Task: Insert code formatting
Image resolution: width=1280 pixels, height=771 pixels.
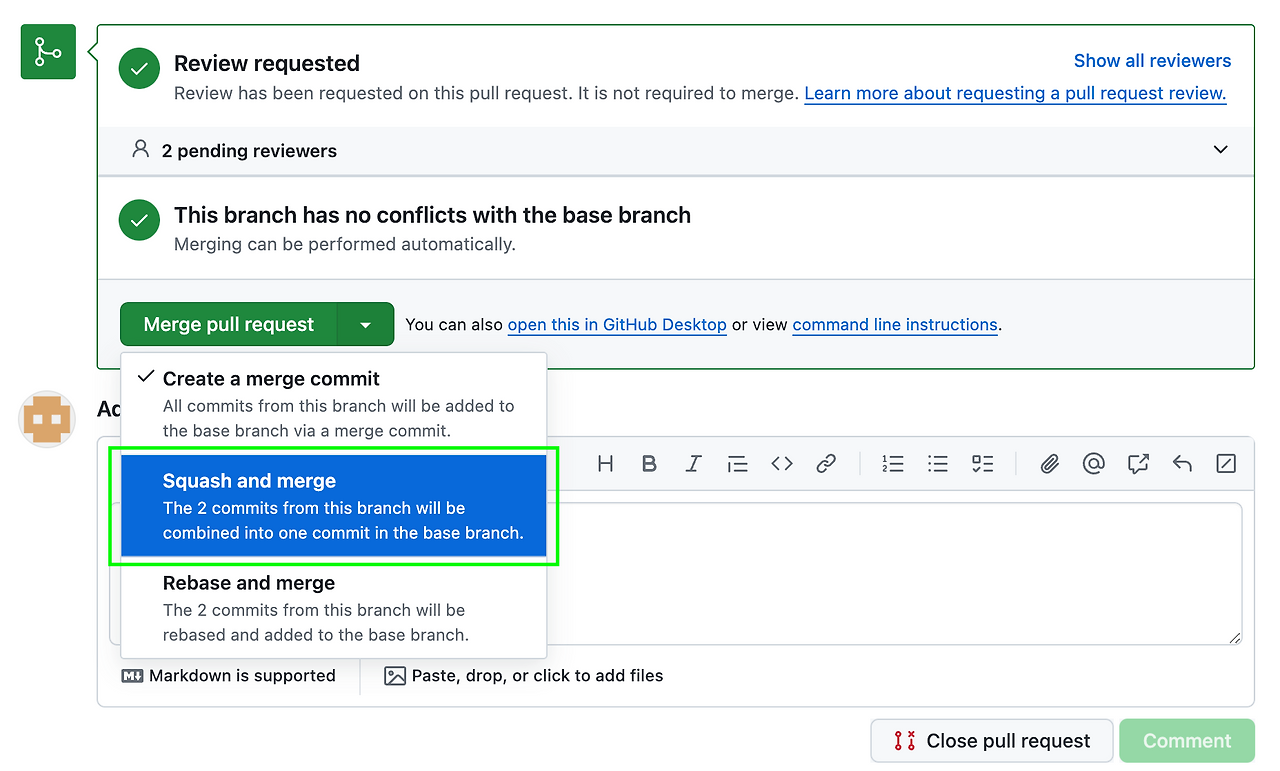Action: point(782,464)
